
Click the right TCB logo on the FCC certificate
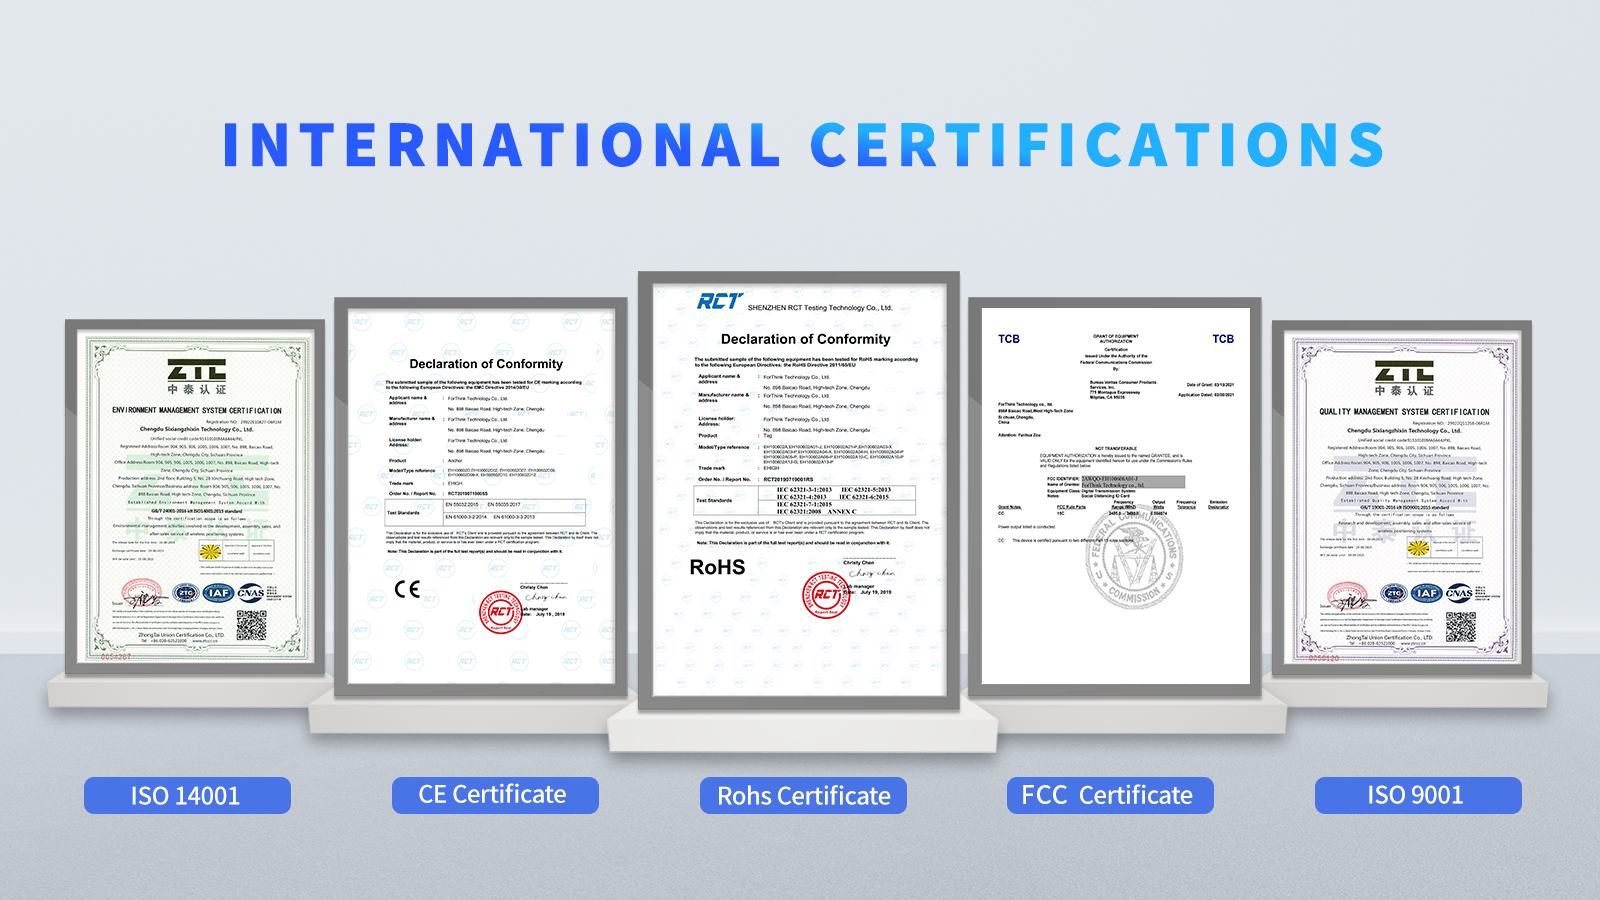pos(1223,339)
